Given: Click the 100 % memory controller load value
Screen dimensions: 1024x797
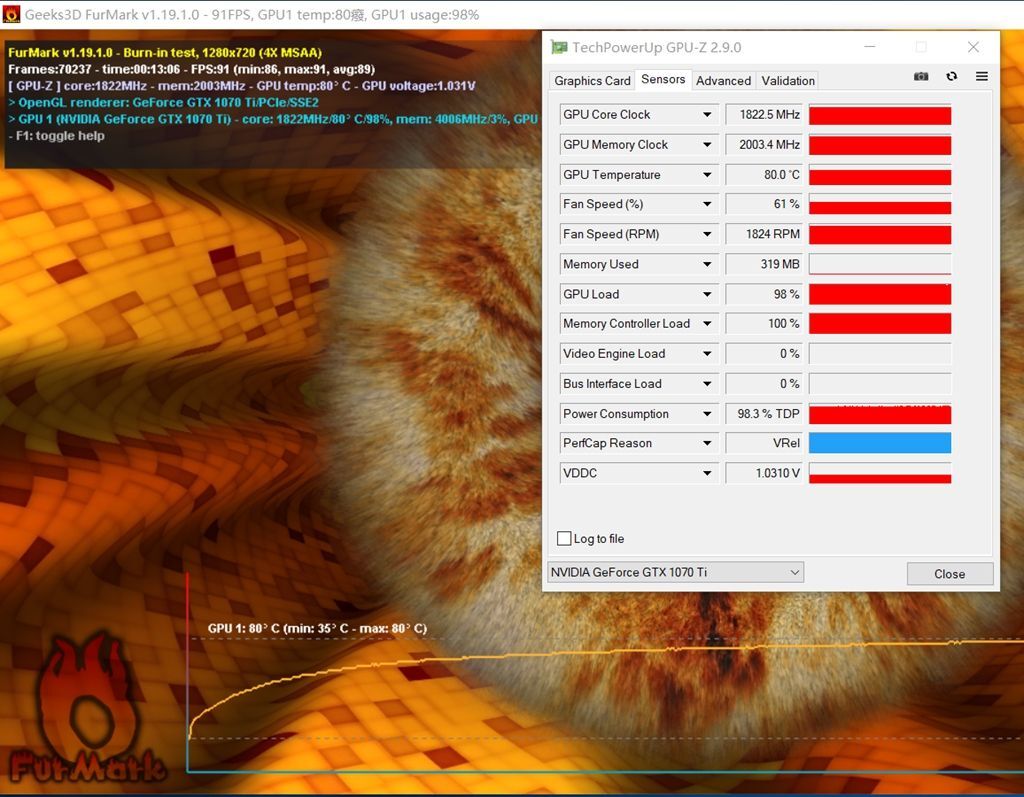Looking at the screenshot, I should (x=764, y=323).
